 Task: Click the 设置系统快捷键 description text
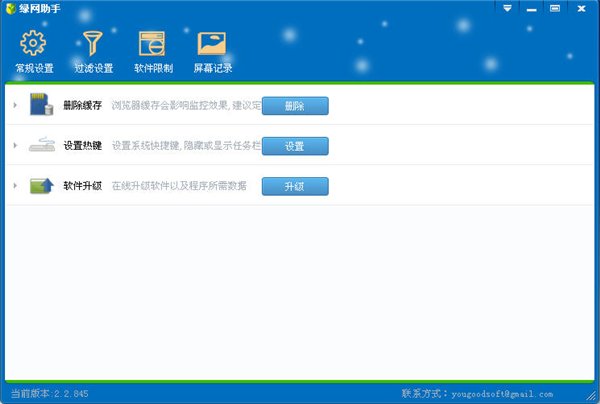[x=186, y=146]
